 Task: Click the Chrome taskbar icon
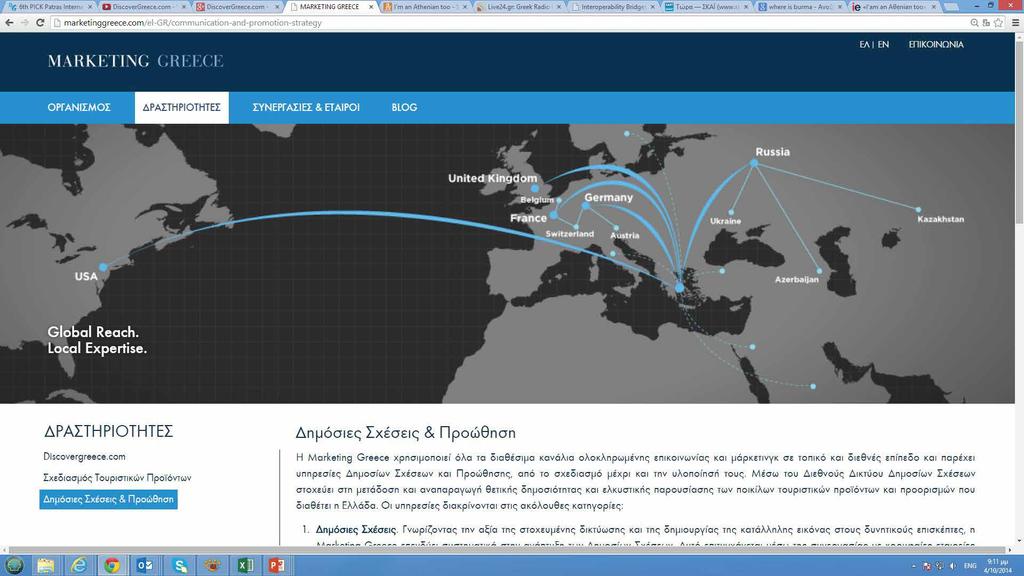coord(112,565)
